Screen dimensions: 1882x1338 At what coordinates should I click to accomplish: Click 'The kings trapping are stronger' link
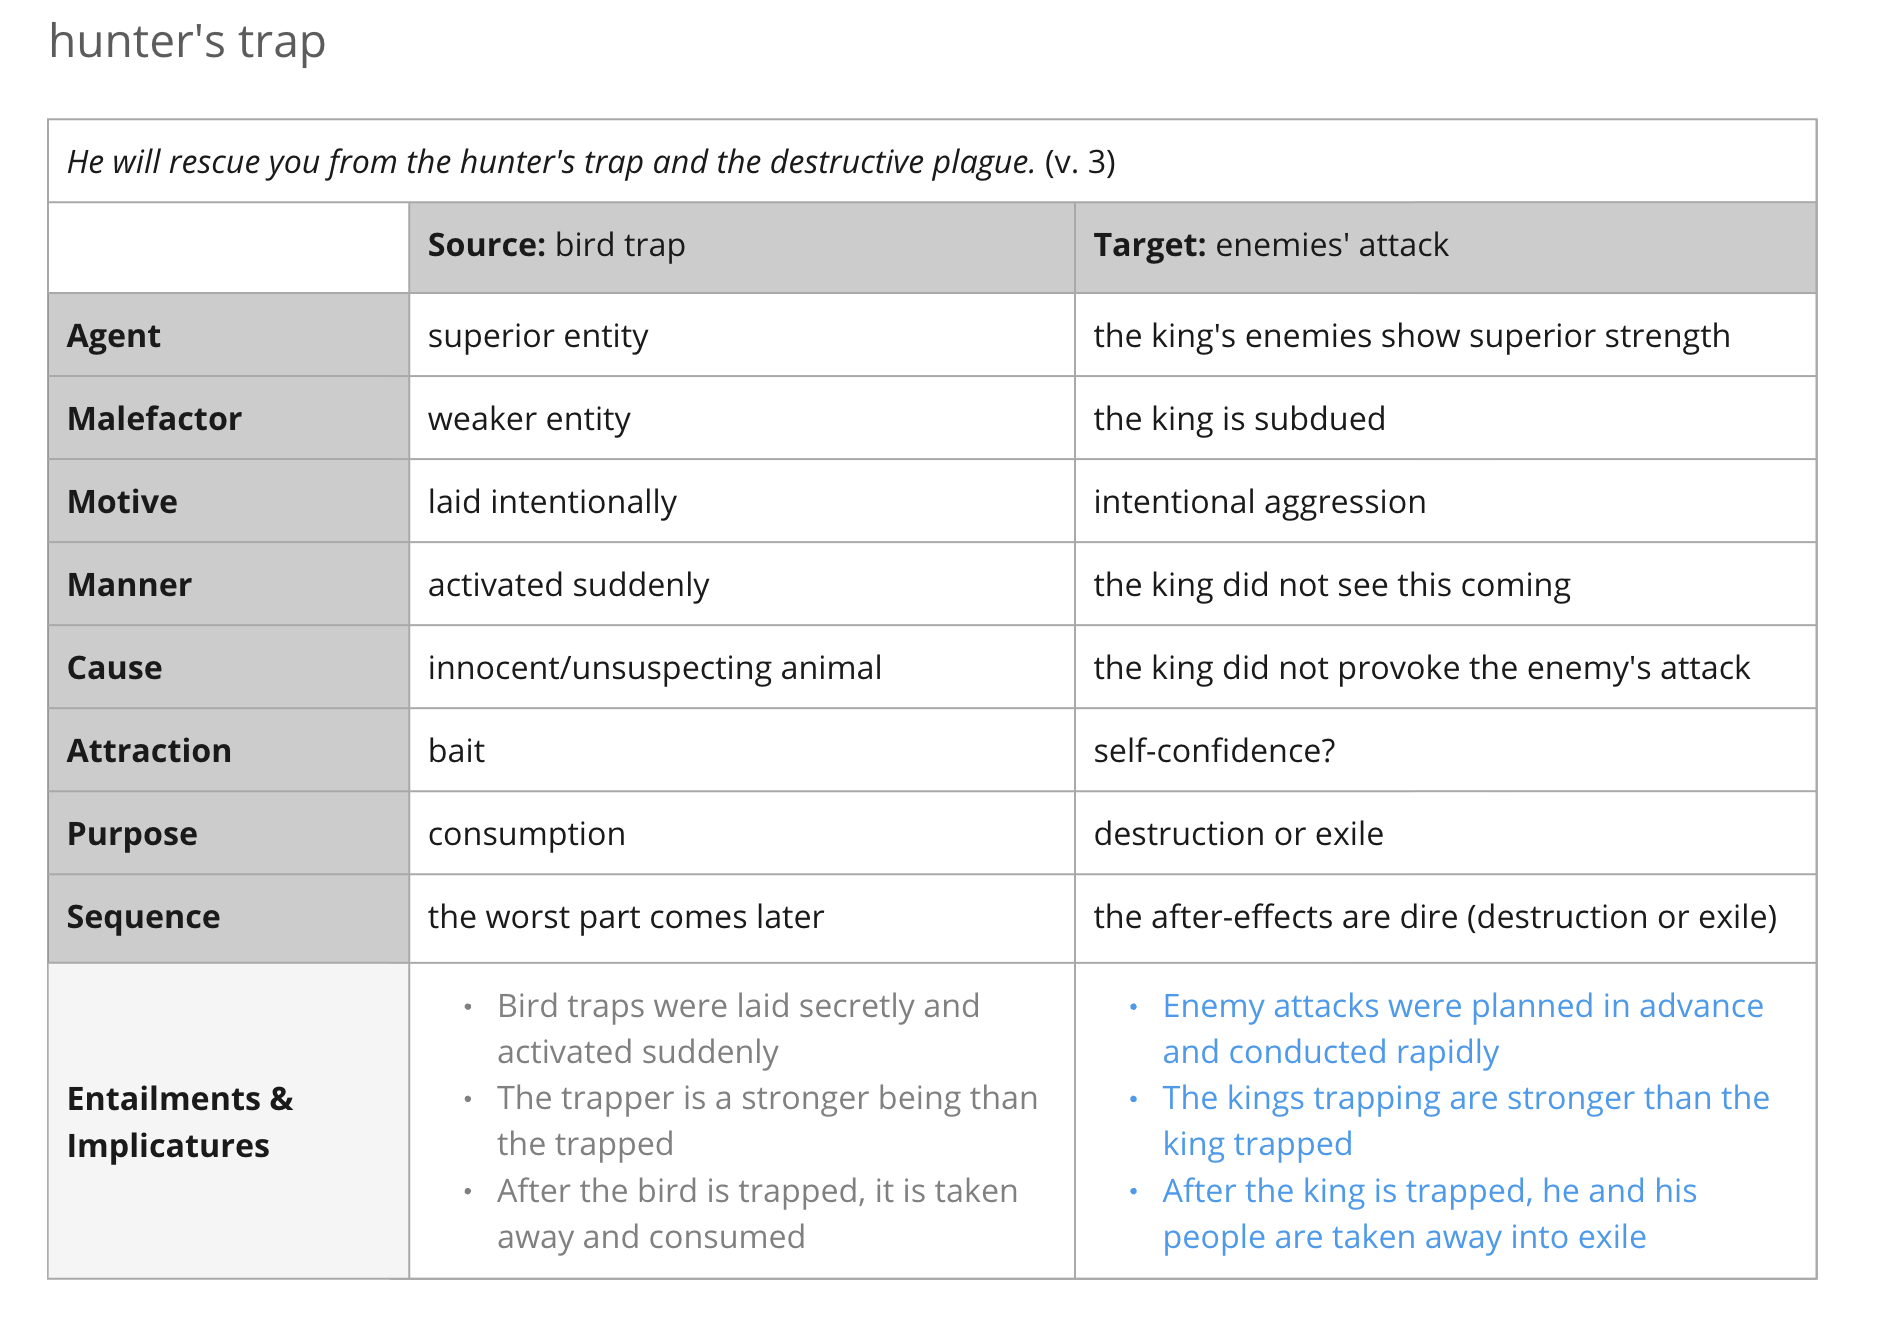(1465, 1098)
